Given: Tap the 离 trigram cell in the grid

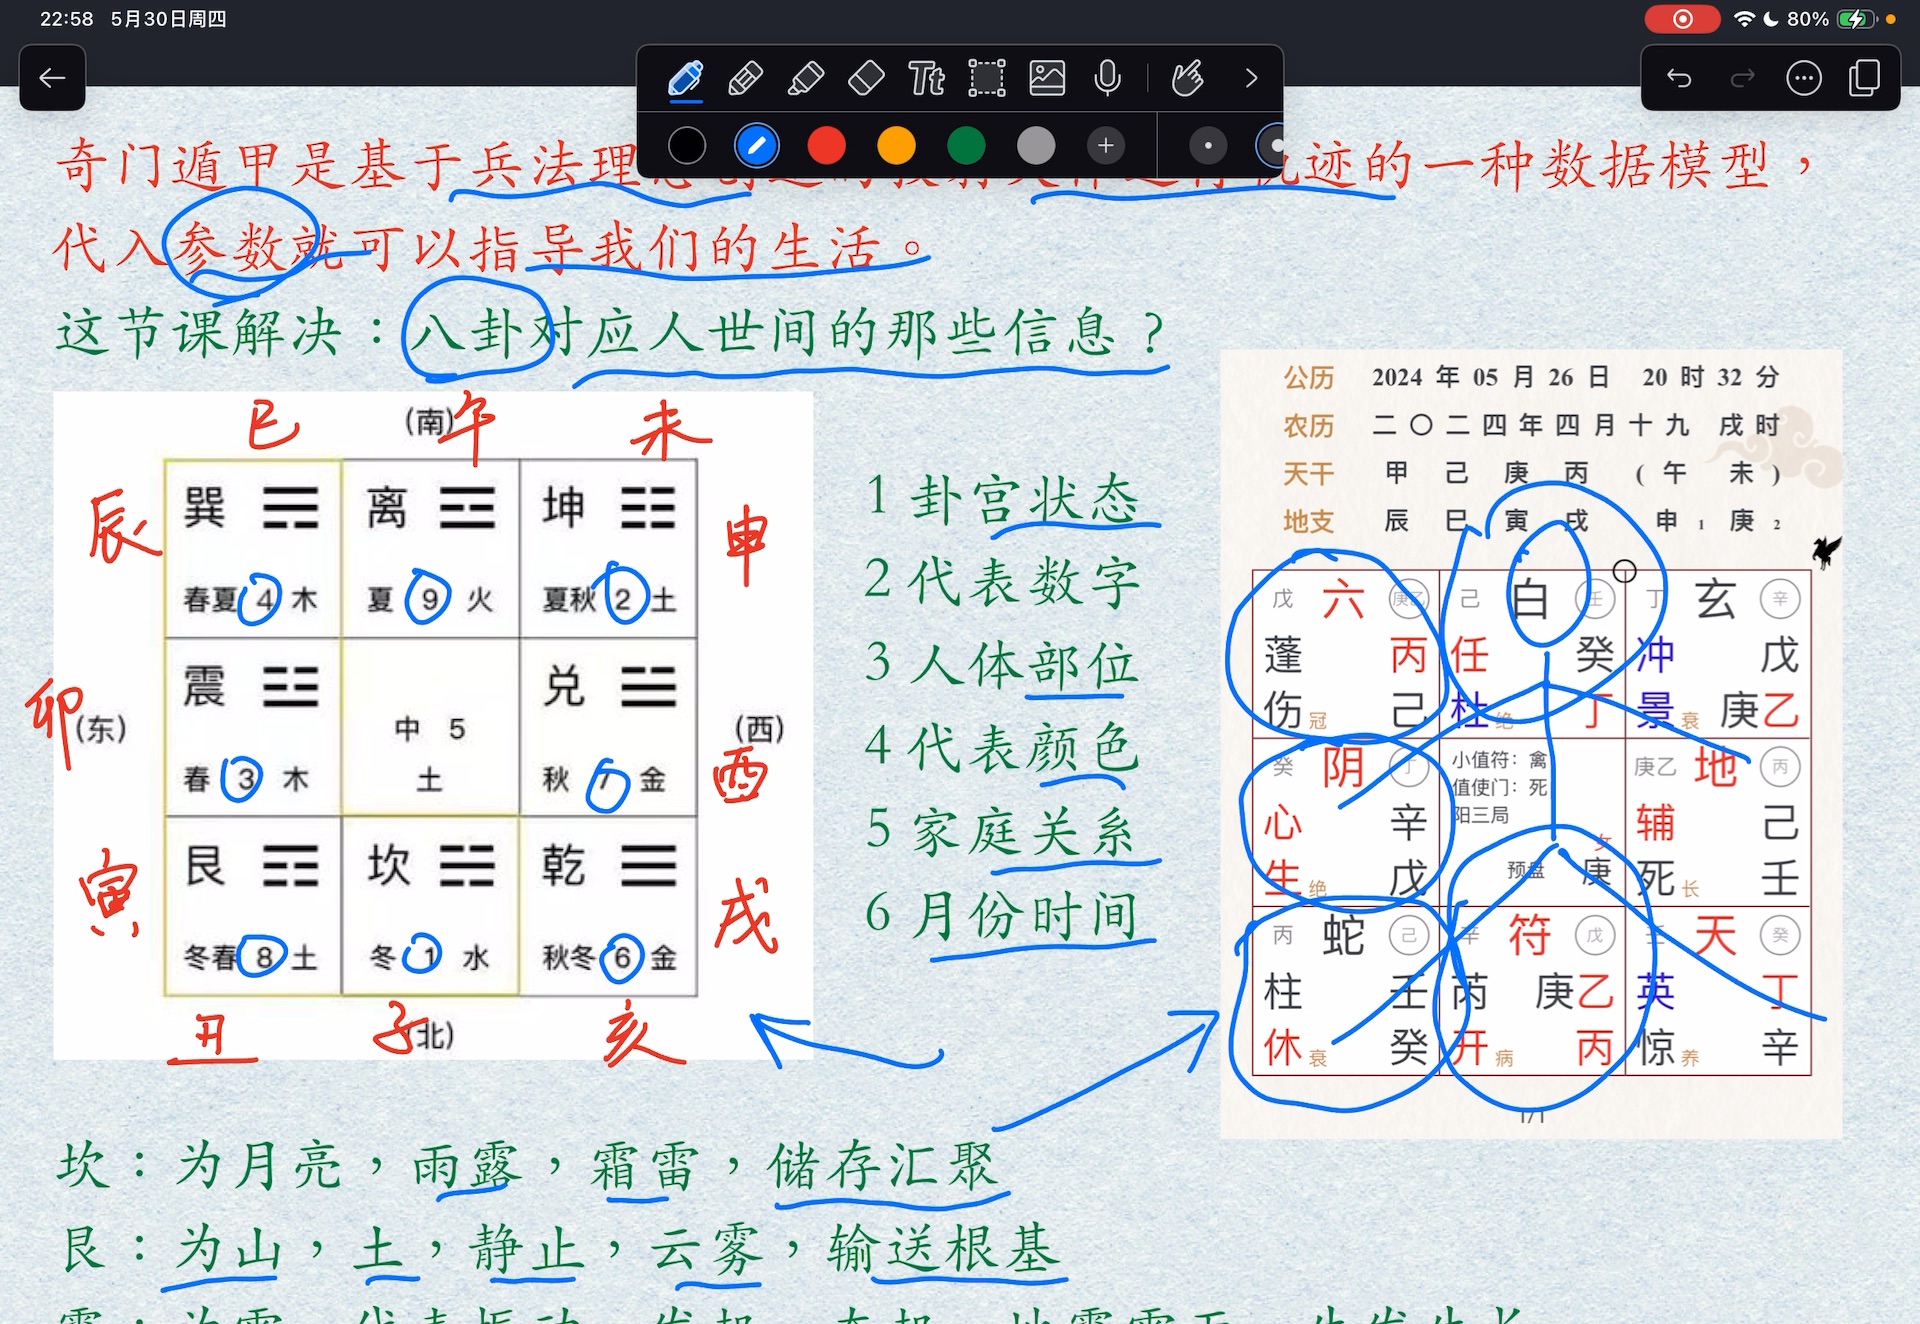Looking at the screenshot, I should 430,548.
